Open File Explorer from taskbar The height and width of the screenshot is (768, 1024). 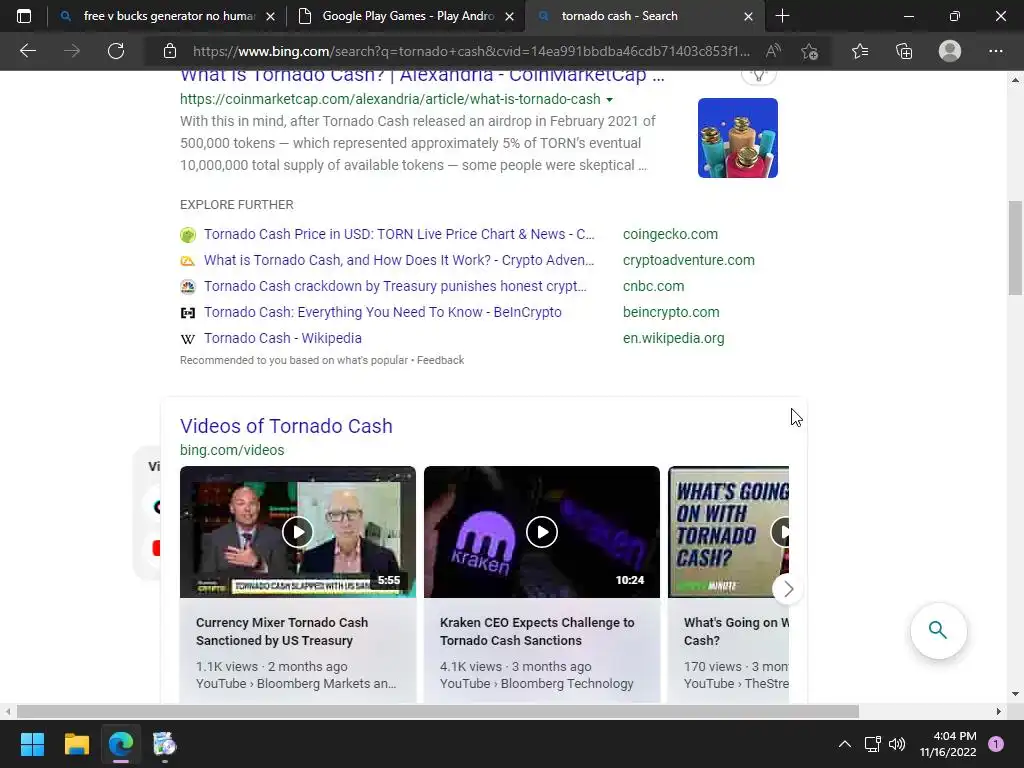click(x=76, y=744)
